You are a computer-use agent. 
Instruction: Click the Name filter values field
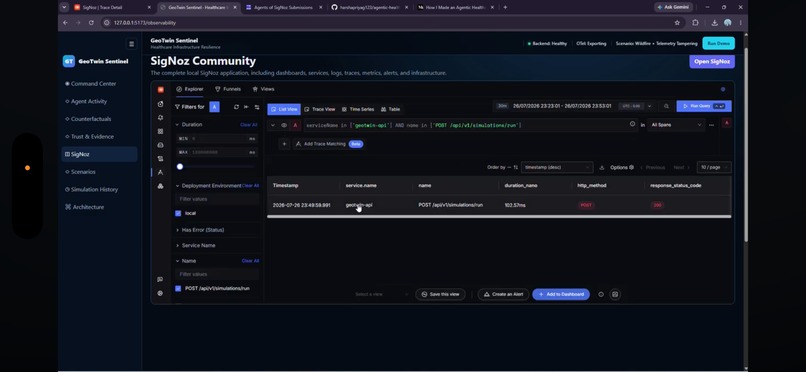click(x=217, y=274)
